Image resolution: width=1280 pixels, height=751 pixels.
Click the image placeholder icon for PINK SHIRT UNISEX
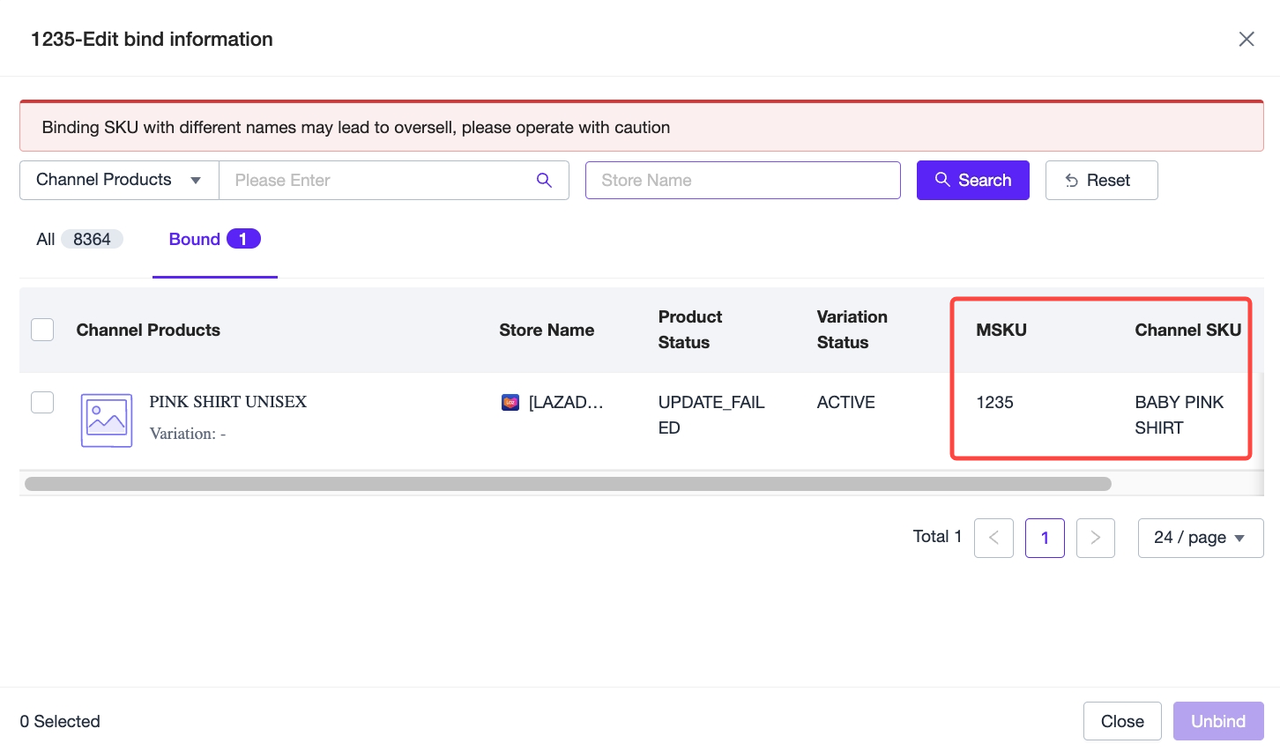[106, 419]
